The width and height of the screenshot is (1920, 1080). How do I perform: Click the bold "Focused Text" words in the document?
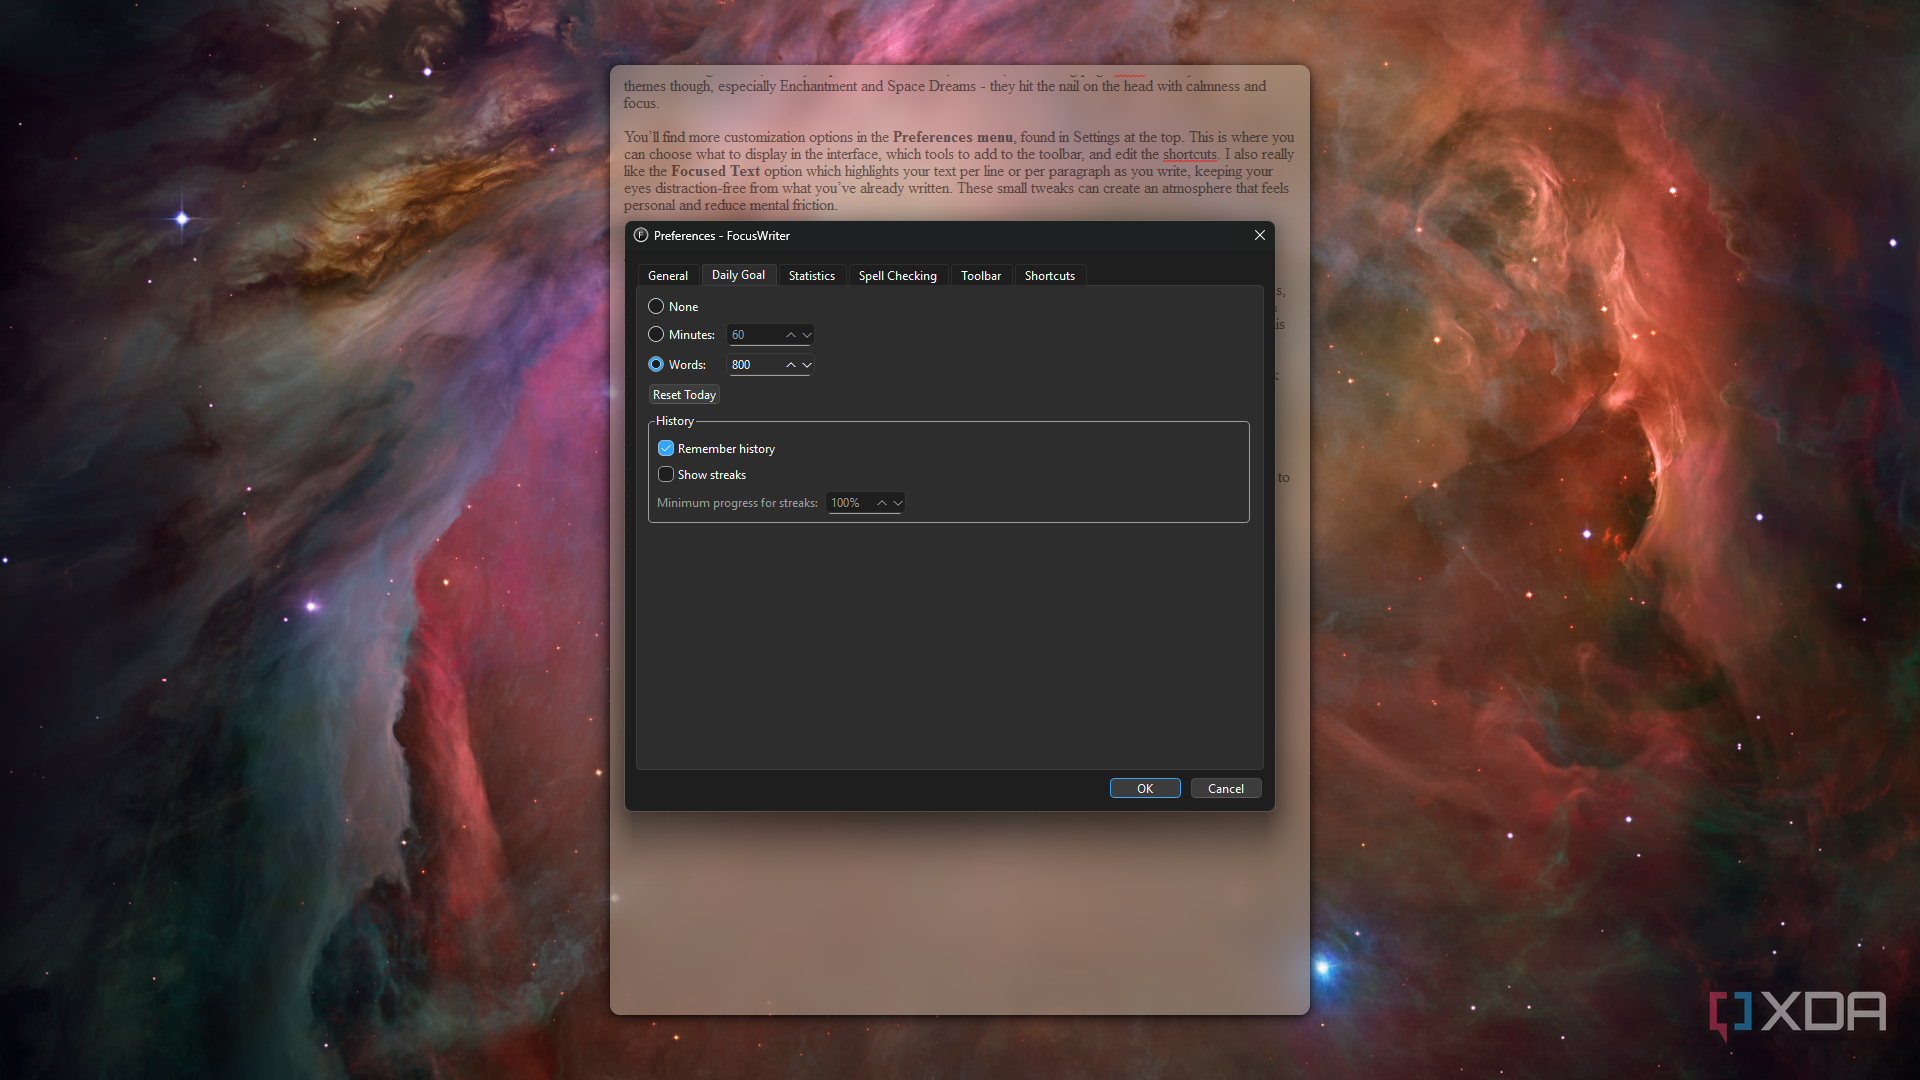pos(715,171)
